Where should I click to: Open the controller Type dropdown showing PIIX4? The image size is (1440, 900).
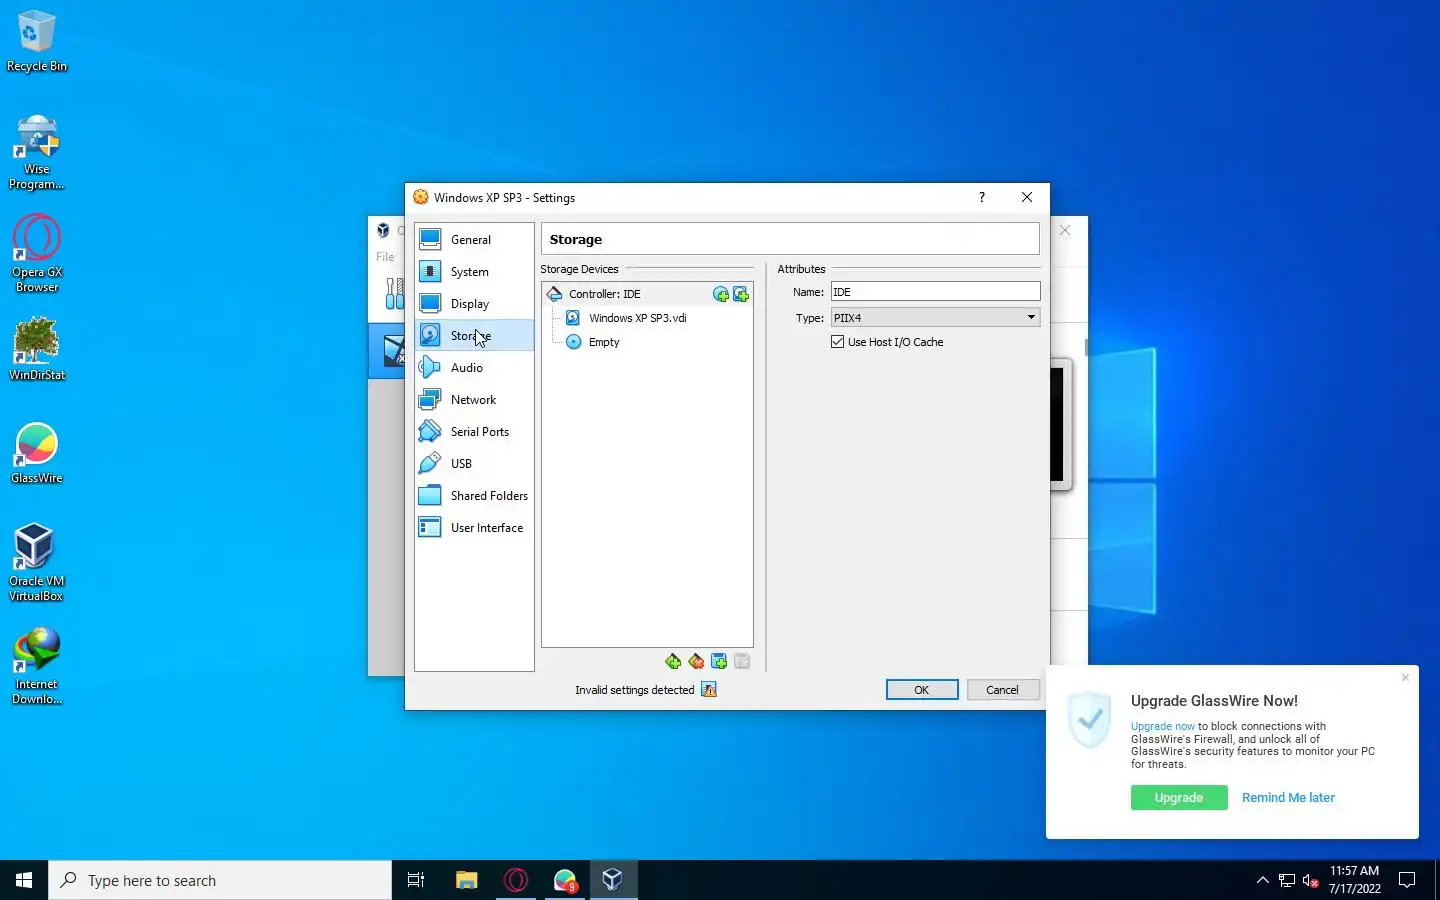pyautogui.click(x=935, y=318)
